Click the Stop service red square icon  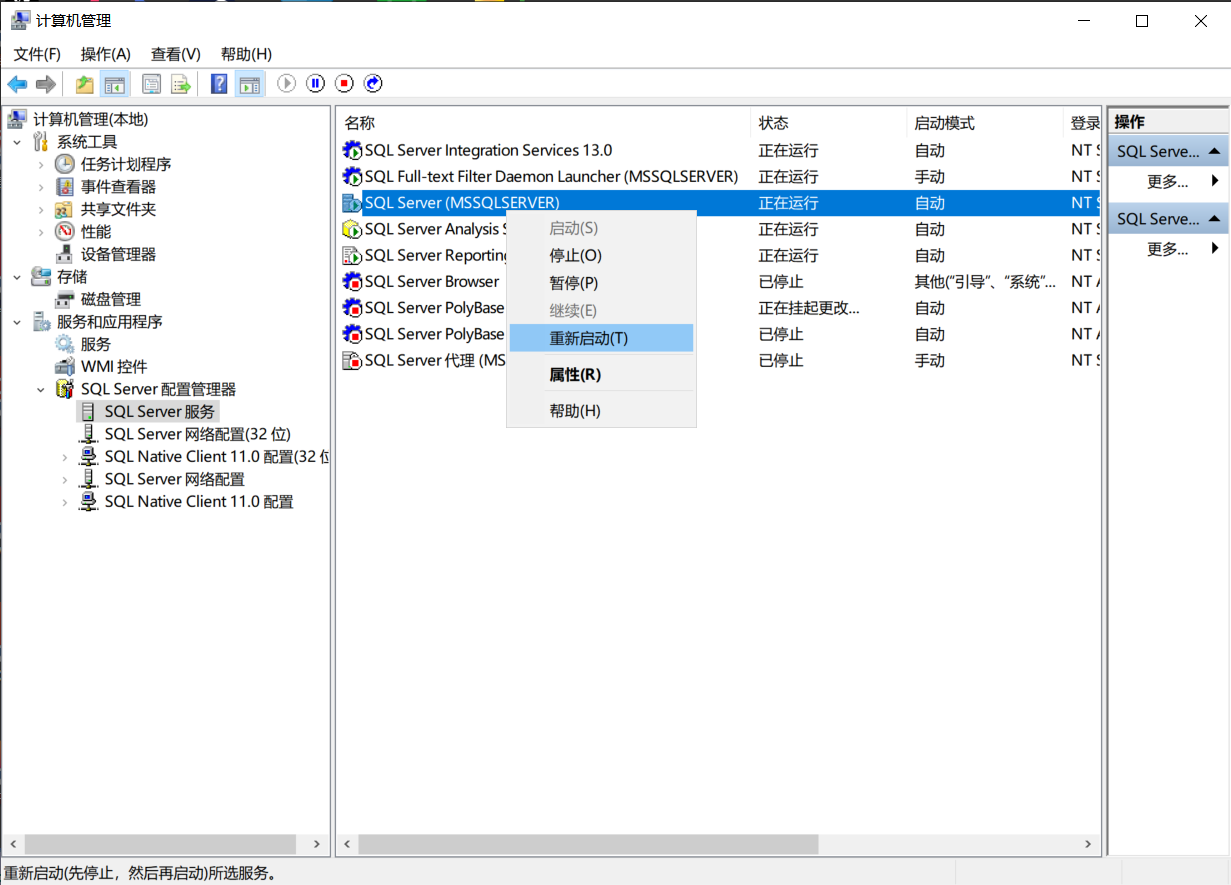point(345,84)
